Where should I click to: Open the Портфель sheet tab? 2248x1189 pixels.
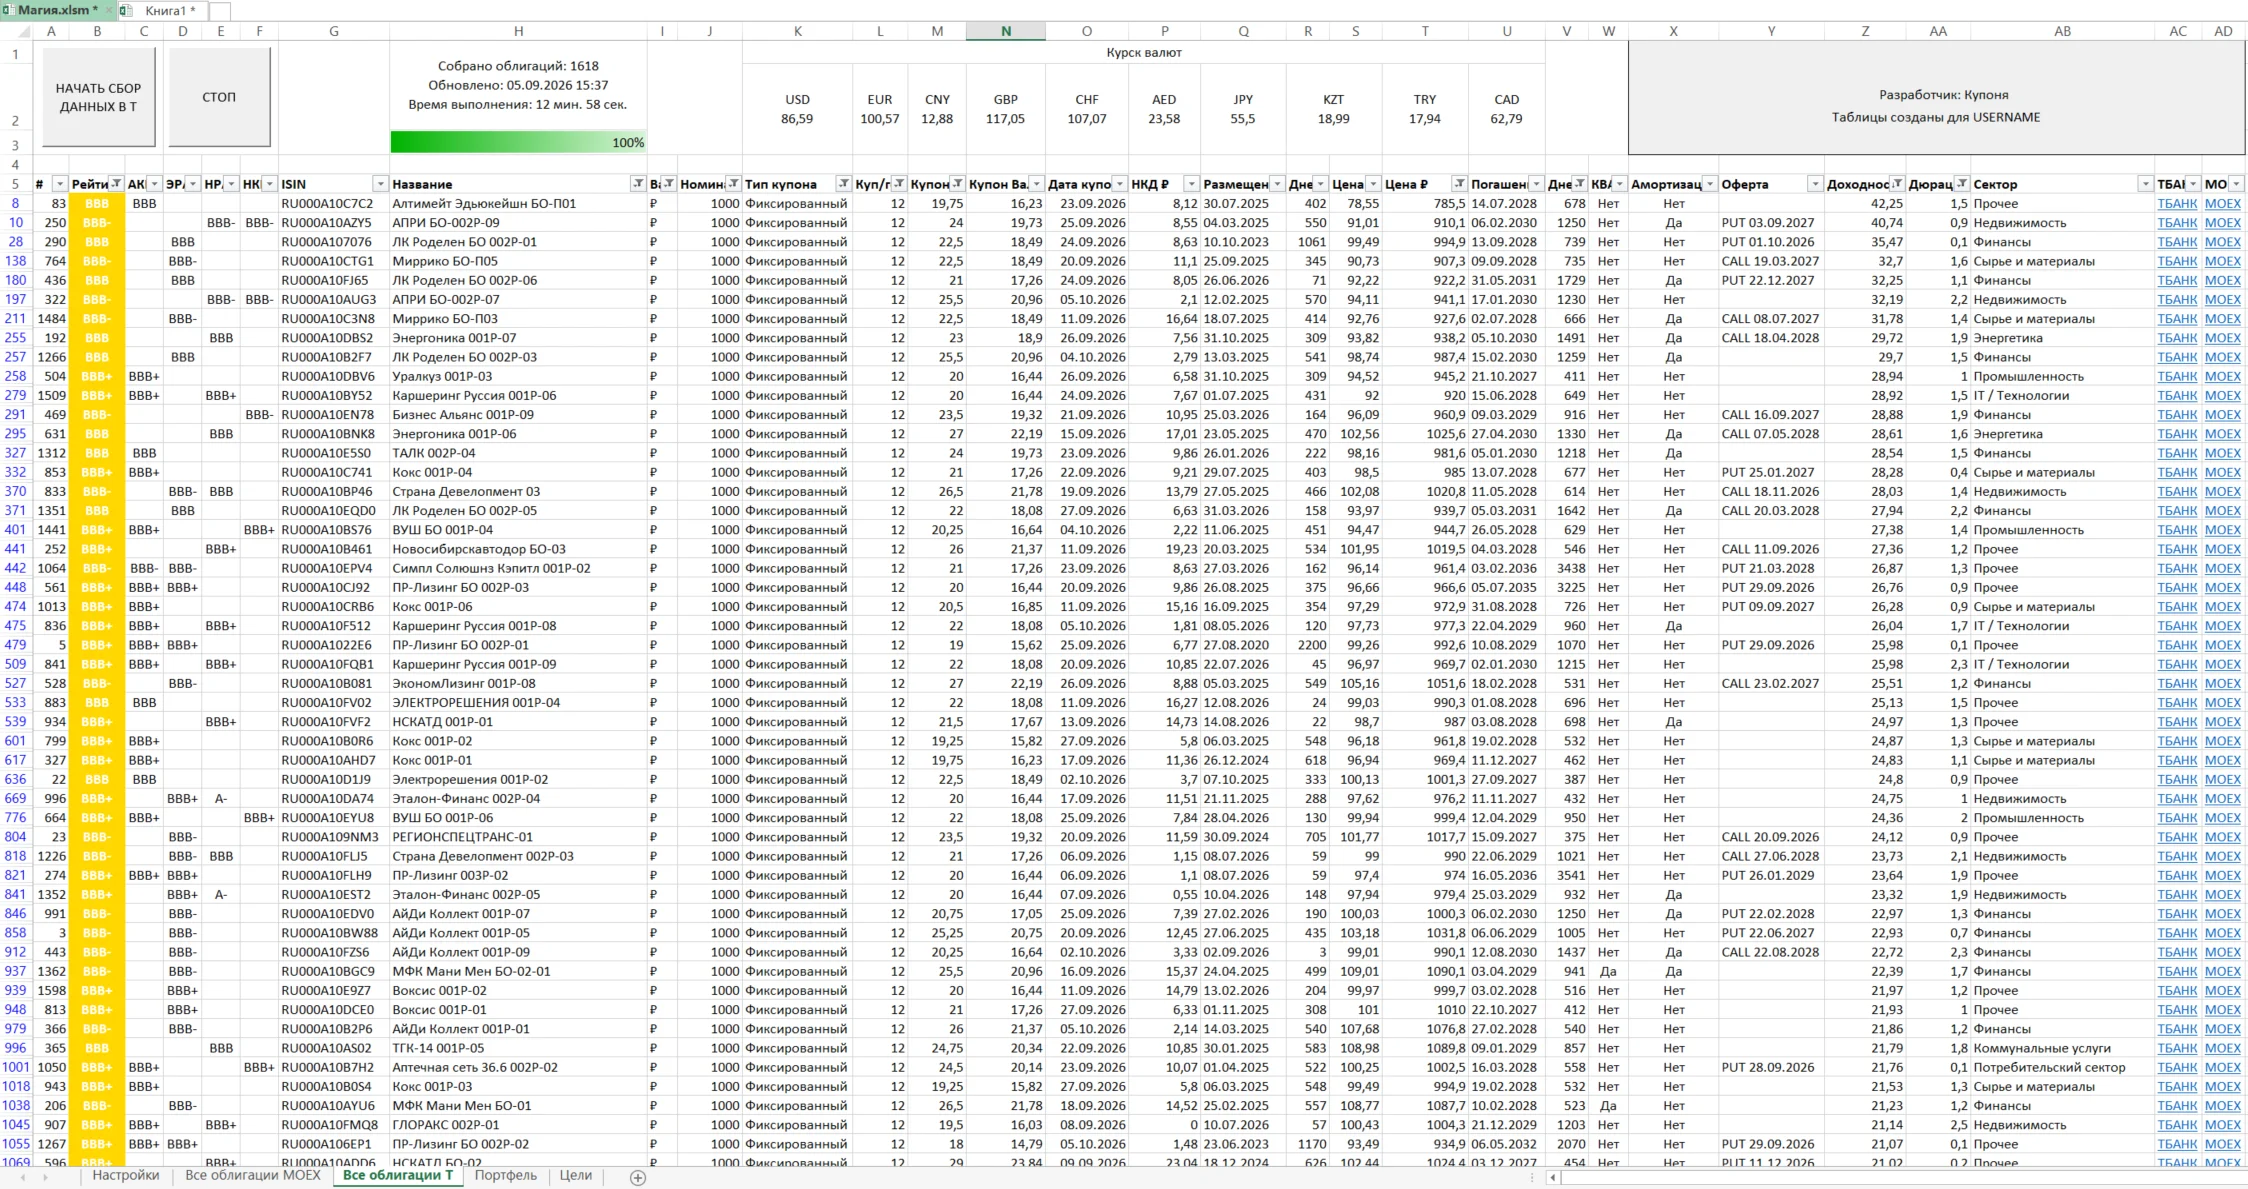tap(506, 1176)
